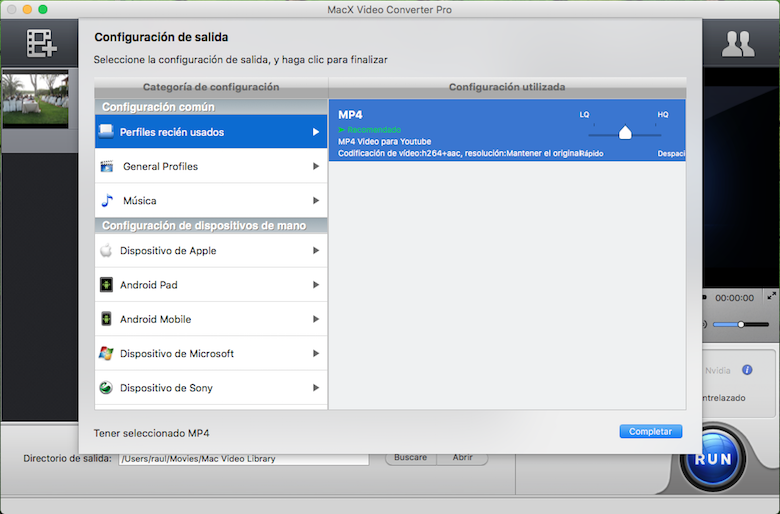Click the add video icon
The image size is (780, 514).
[42, 43]
